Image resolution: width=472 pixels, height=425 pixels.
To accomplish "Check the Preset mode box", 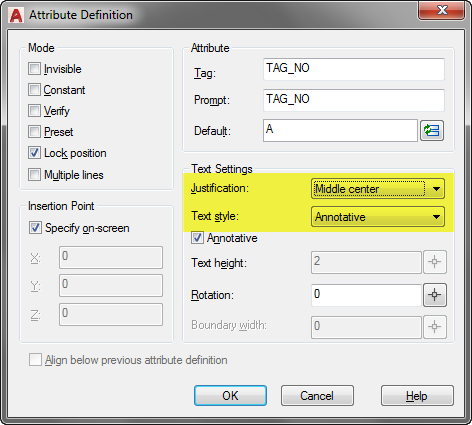I will [34, 132].
